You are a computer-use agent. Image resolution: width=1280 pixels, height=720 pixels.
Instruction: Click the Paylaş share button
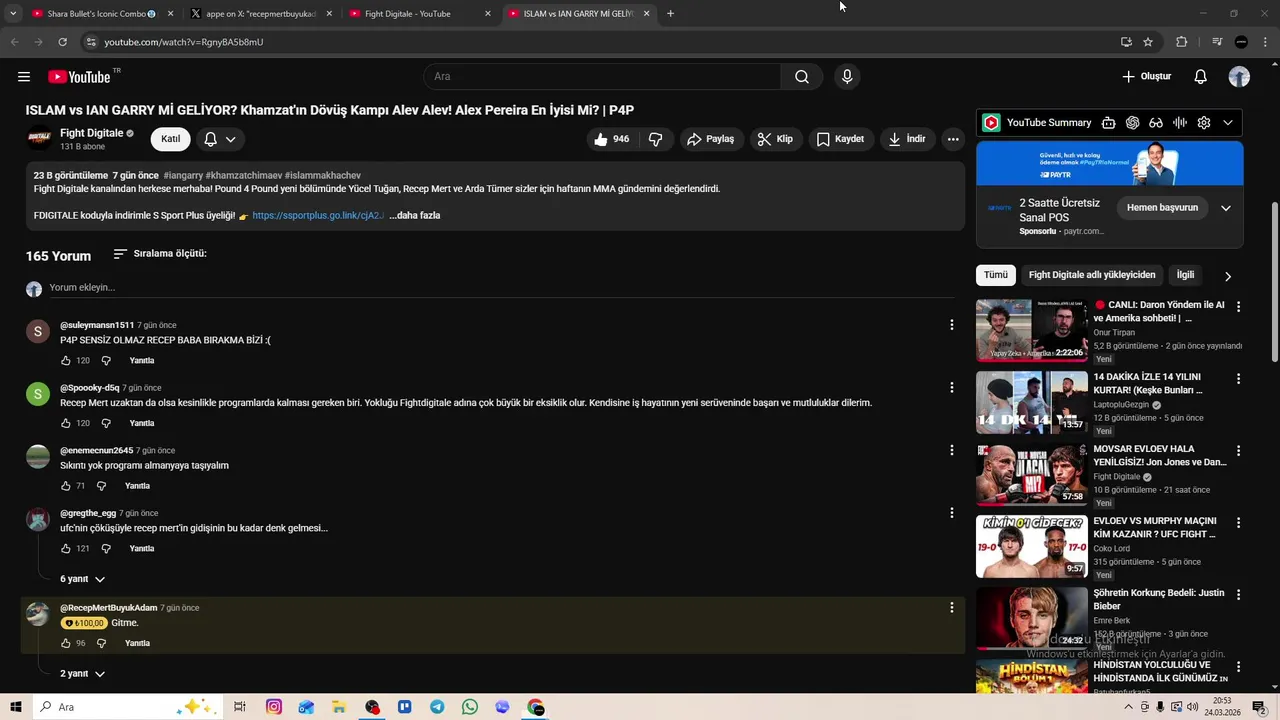(711, 139)
